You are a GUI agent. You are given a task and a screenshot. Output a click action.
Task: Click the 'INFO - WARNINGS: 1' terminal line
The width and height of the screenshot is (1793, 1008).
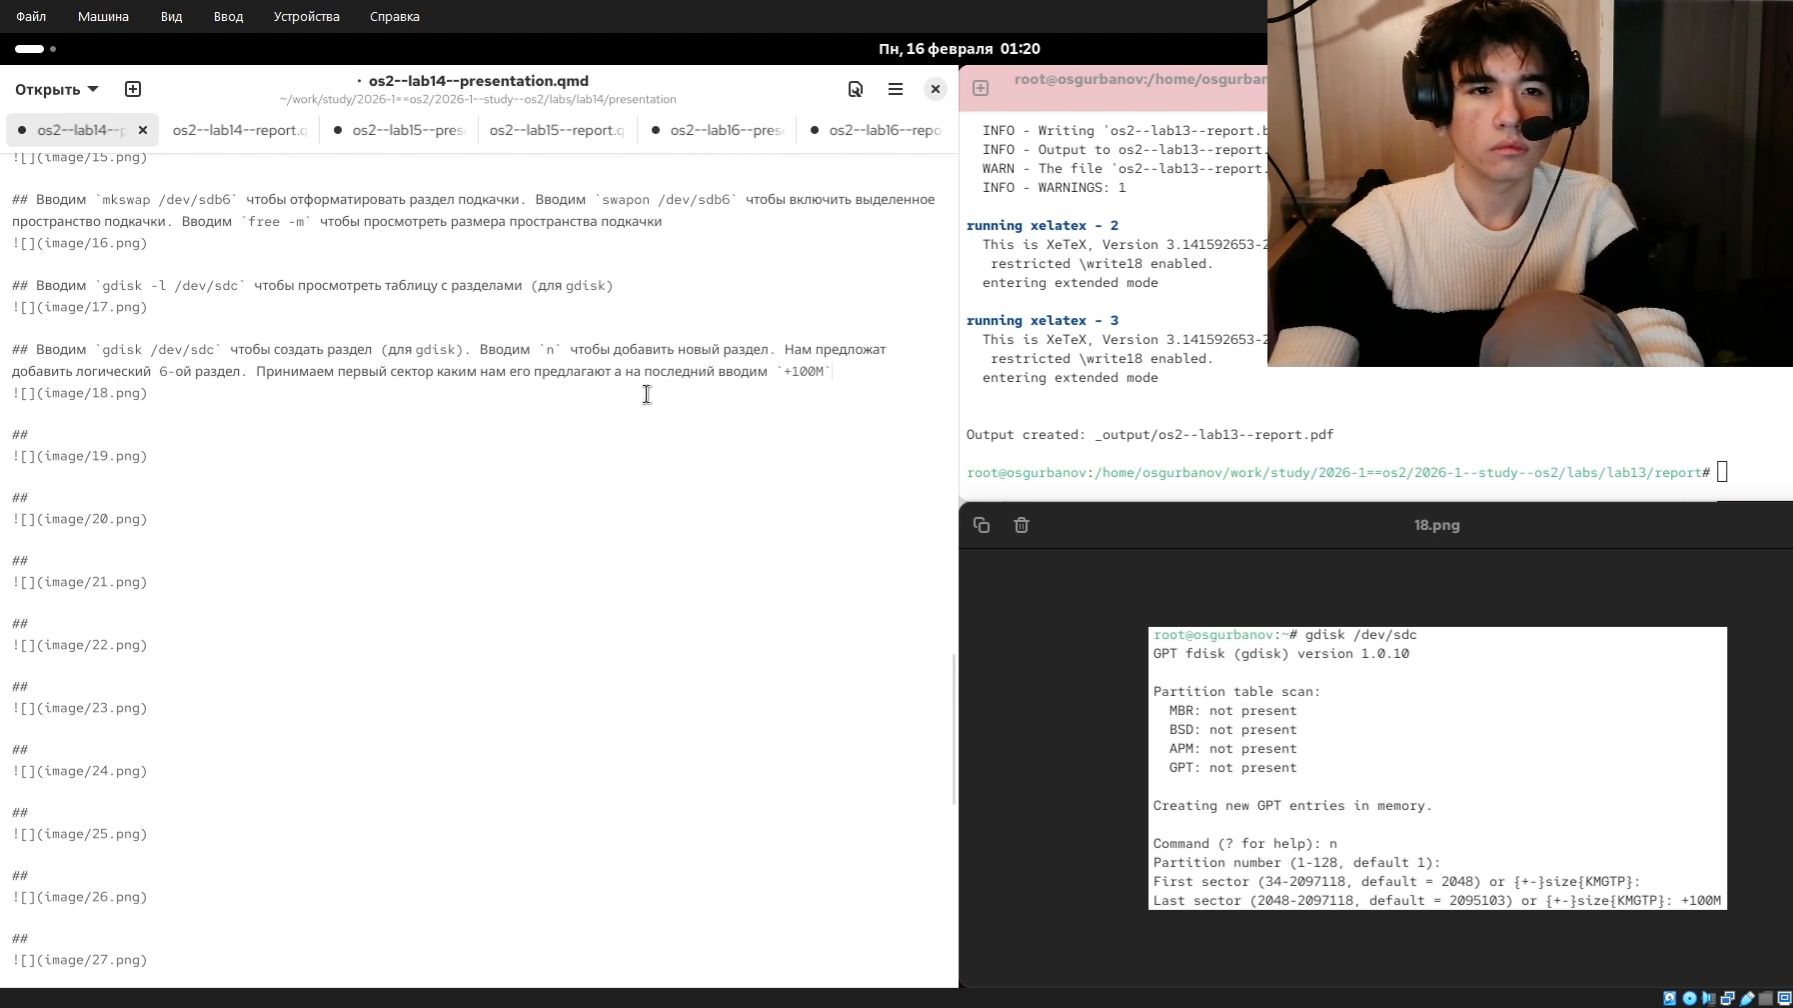pyautogui.click(x=1054, y=188)
